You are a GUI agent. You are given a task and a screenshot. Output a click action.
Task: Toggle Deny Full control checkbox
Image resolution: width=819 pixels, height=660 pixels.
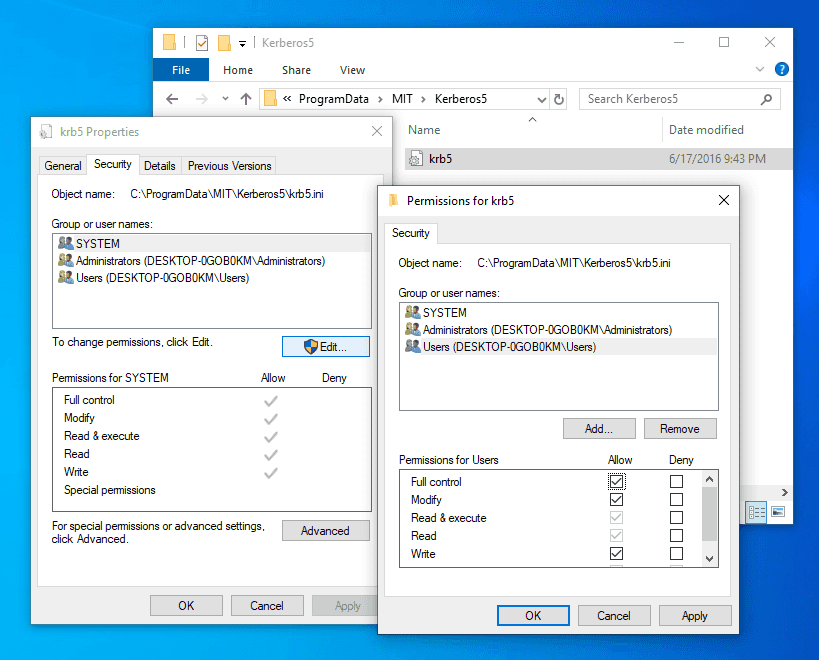click(x=676, y=481)
